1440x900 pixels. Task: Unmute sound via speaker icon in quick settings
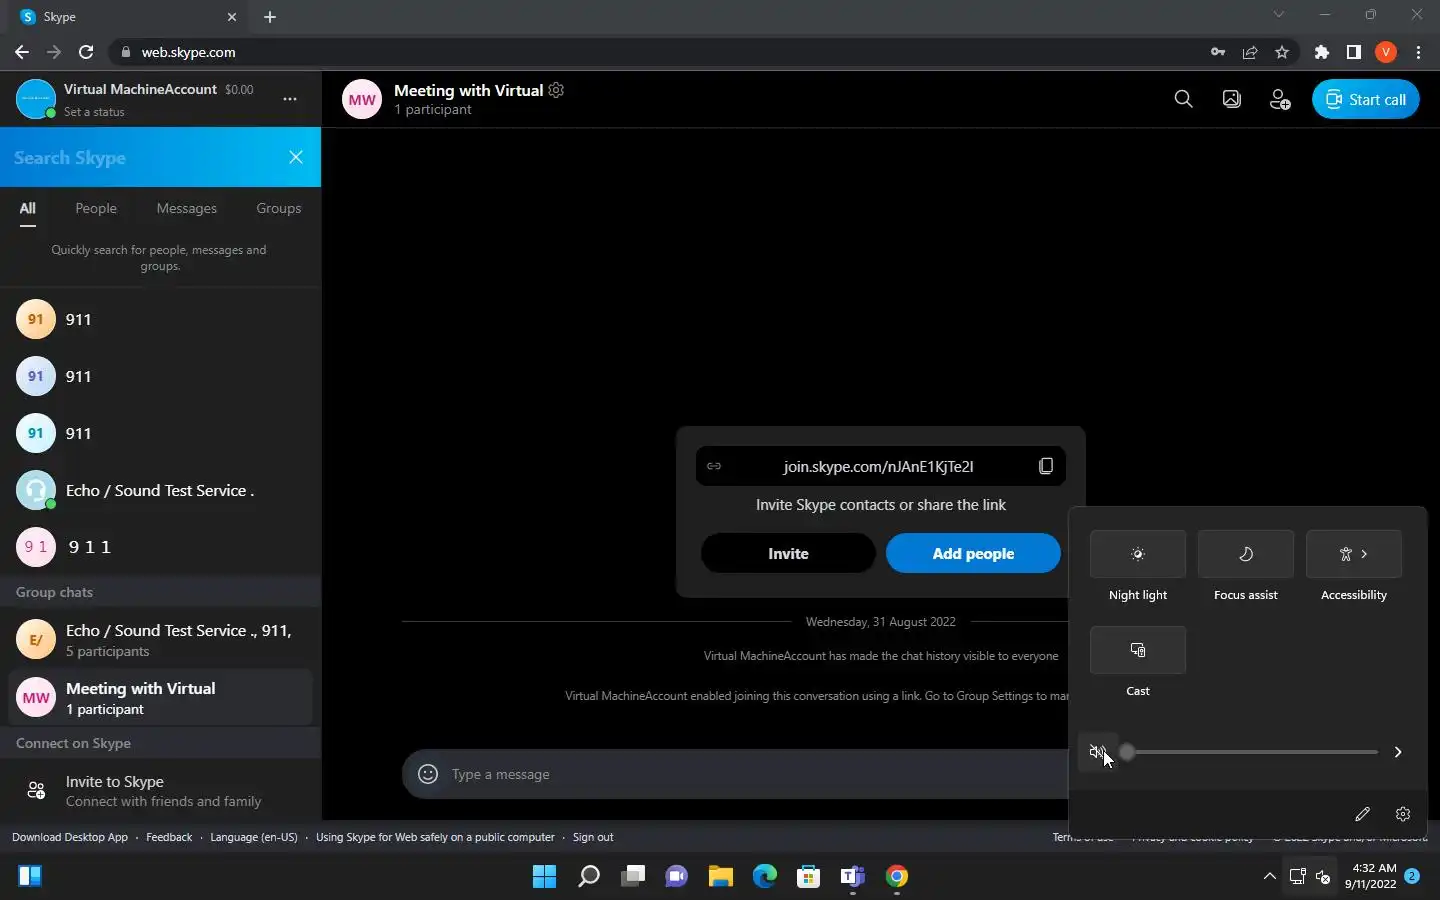[x=1097, y=752]
